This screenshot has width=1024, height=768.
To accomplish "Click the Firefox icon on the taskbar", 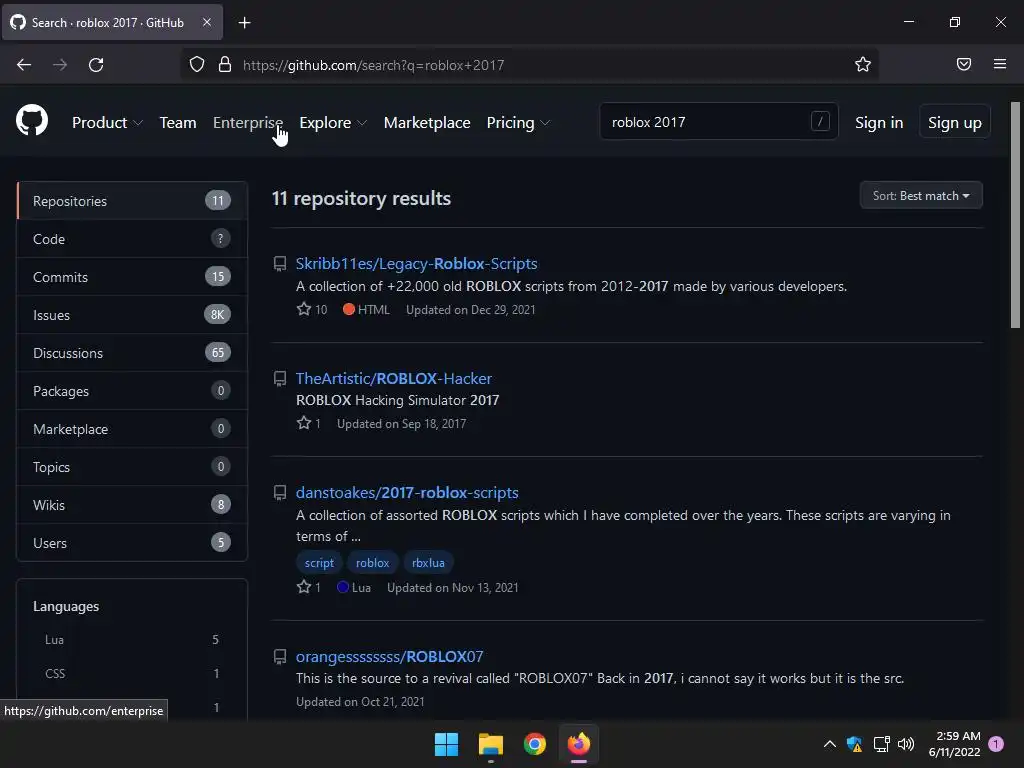I will point(579,744).
